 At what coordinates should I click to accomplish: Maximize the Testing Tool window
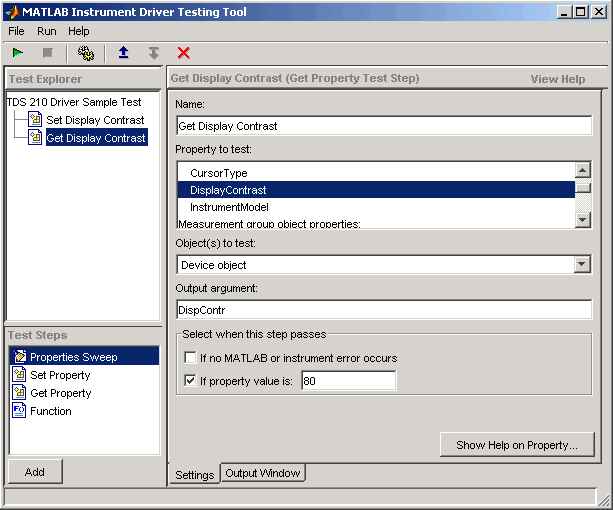click(581, 12)
